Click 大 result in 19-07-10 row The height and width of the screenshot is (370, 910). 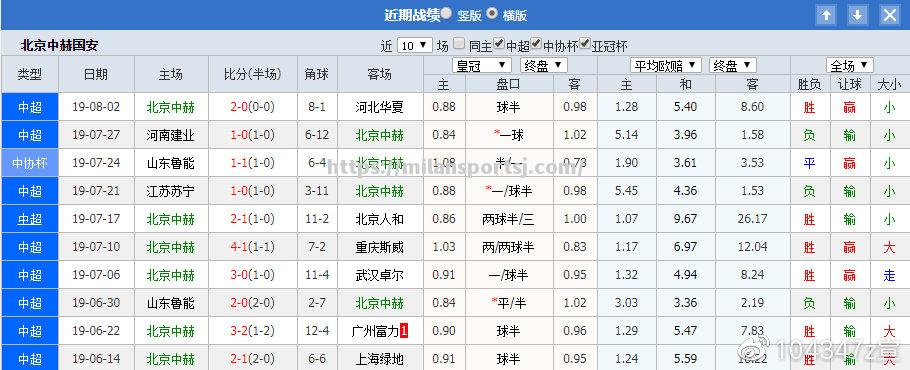[x=890, y=248]
